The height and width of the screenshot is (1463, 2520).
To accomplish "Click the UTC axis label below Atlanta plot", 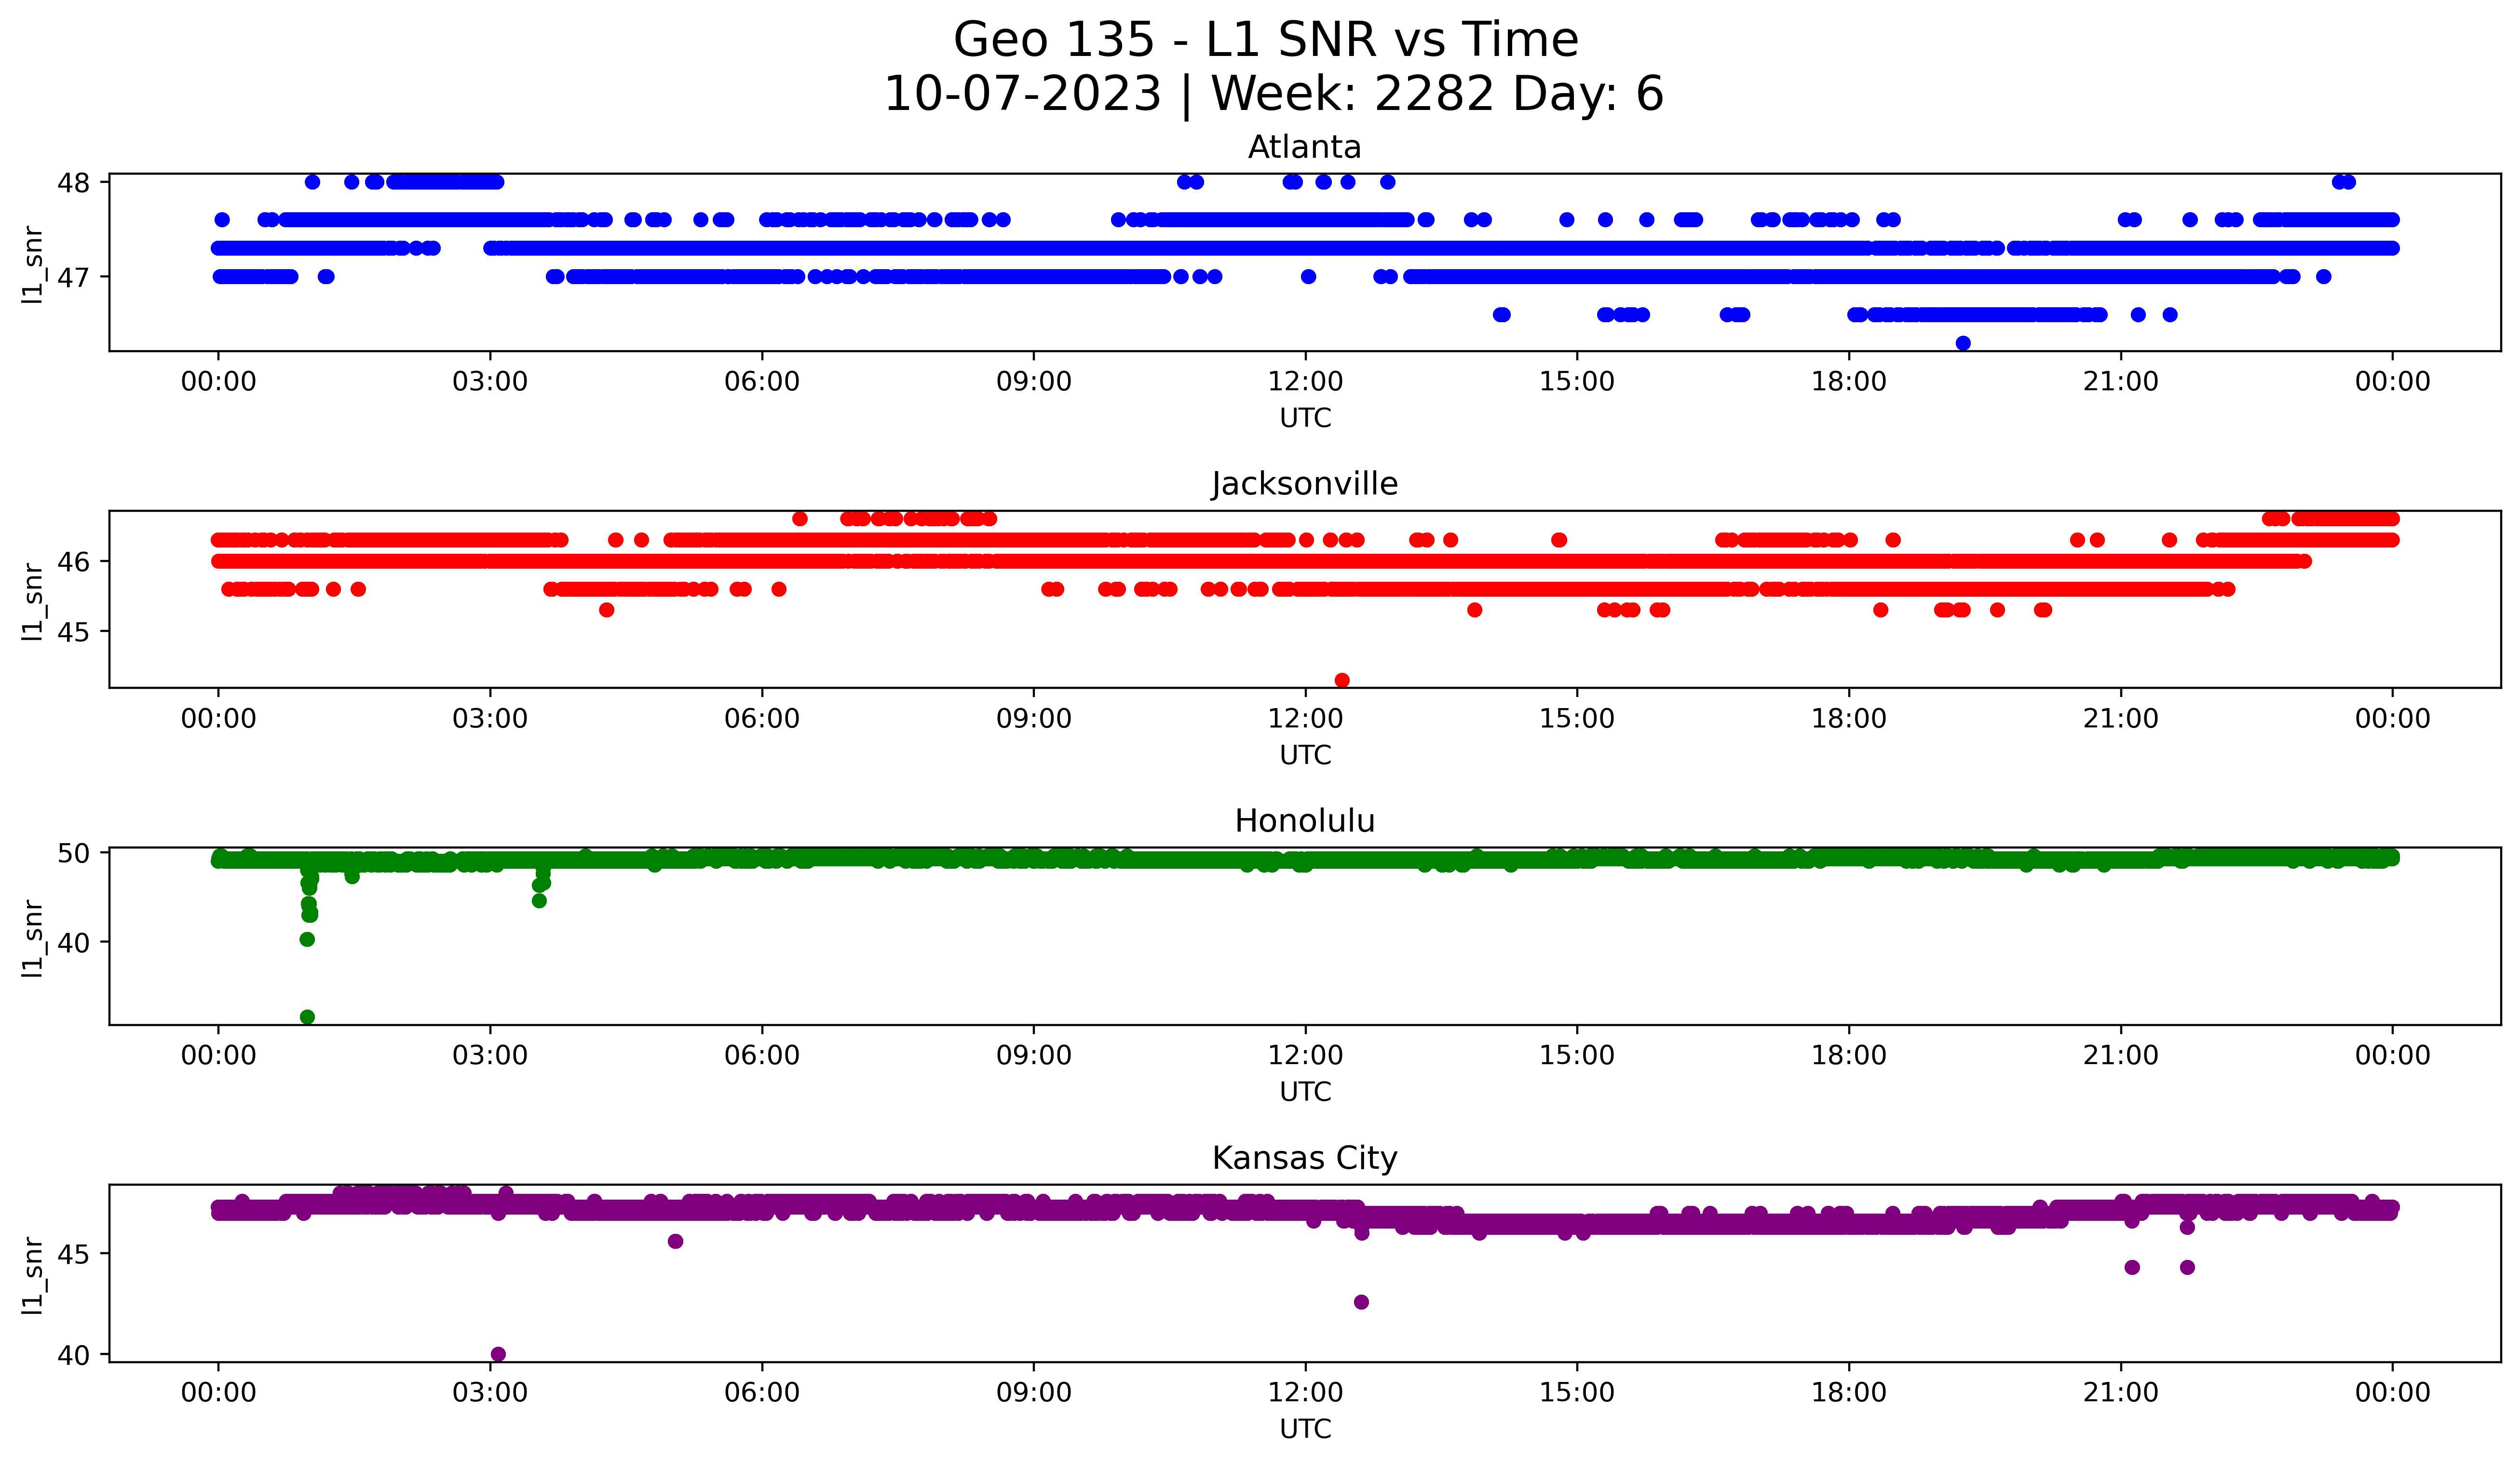I will pyautogui.click(x=1305, y=418).
